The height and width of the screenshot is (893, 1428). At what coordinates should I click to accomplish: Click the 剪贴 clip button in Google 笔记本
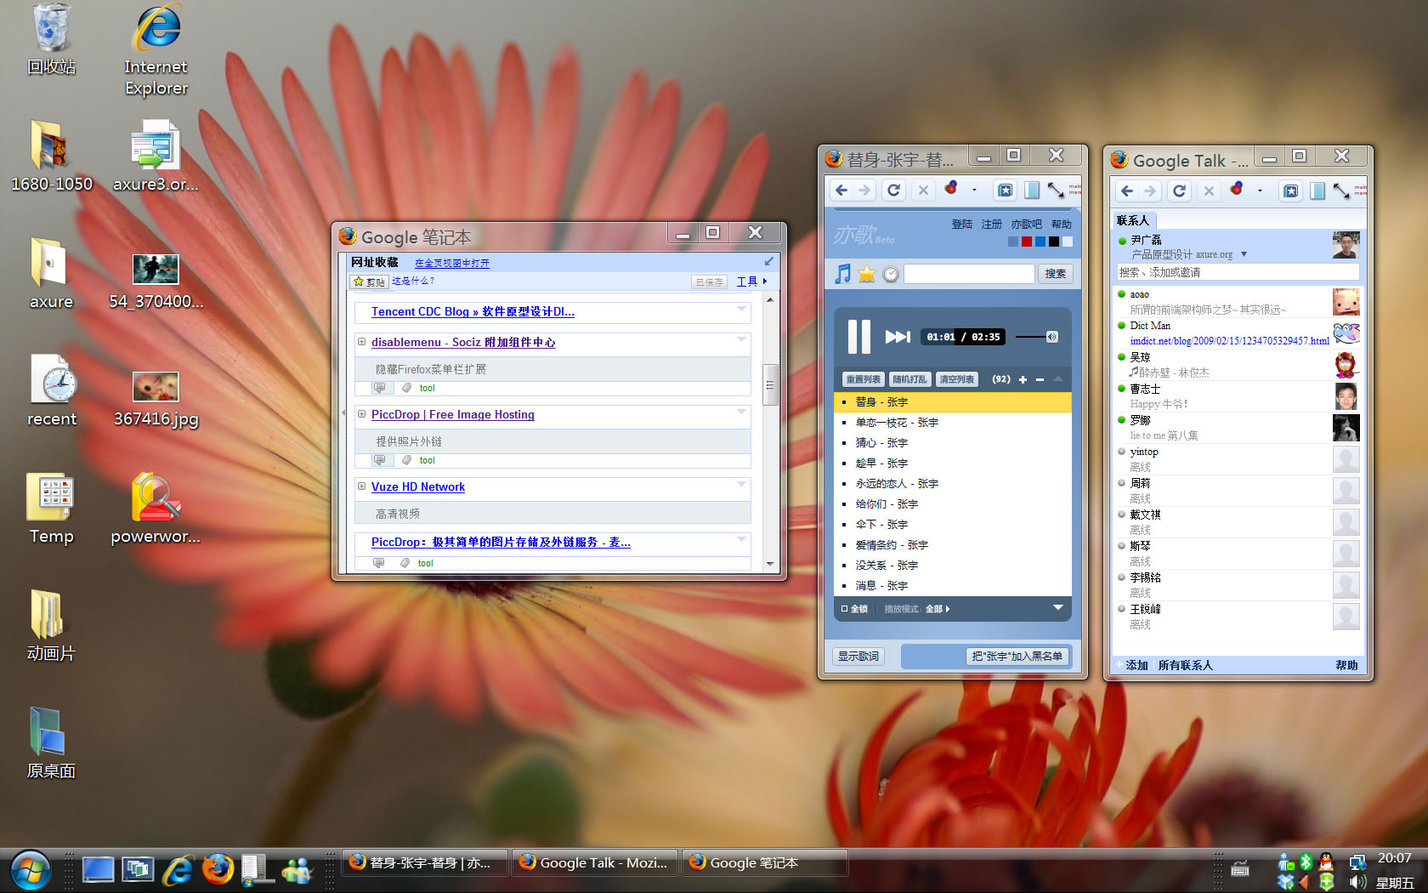click(x=369, y=282)
